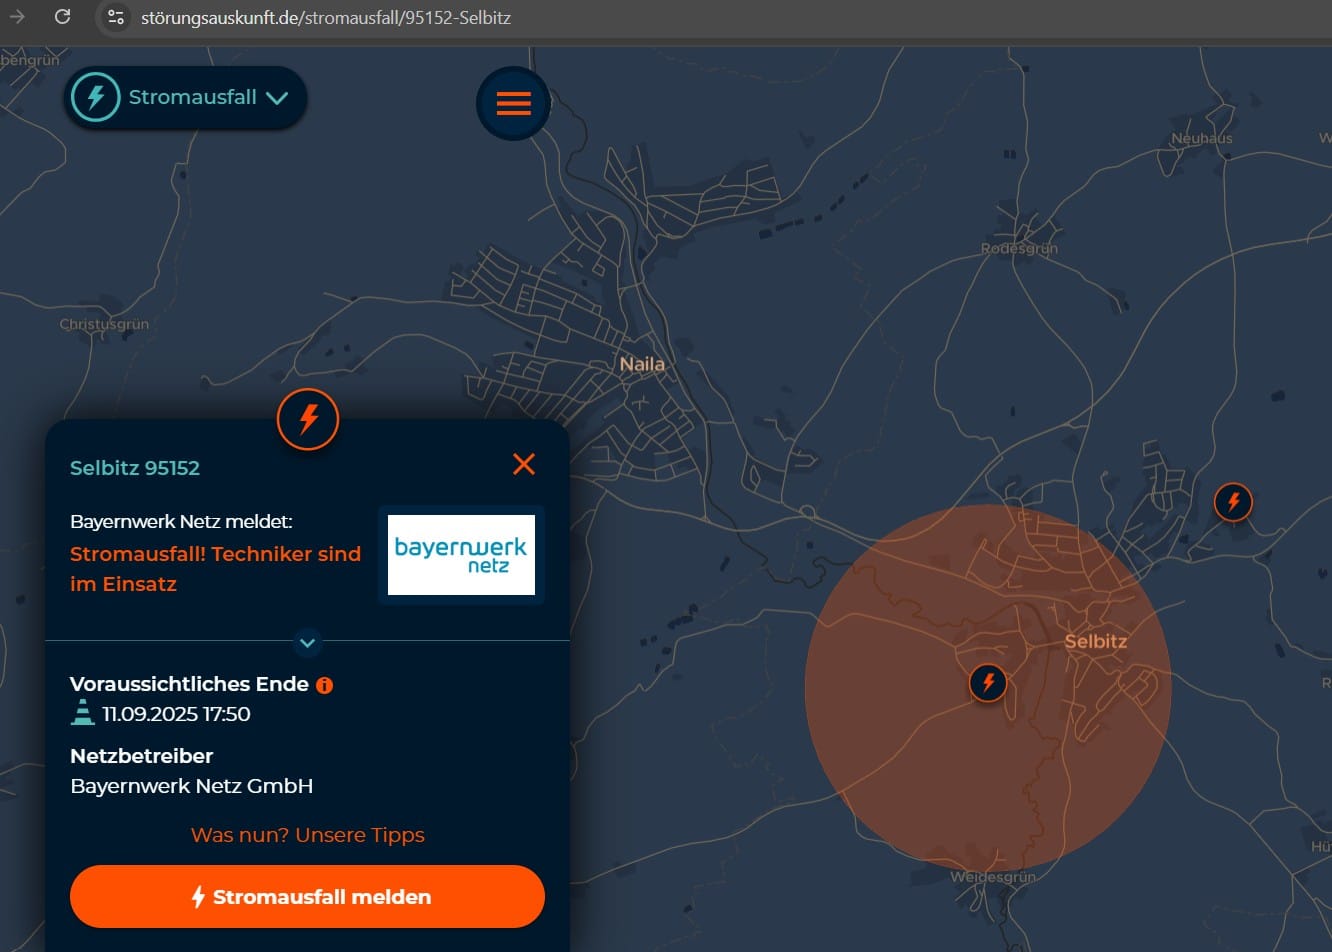Open site information icon in address bar

[116, 17]
